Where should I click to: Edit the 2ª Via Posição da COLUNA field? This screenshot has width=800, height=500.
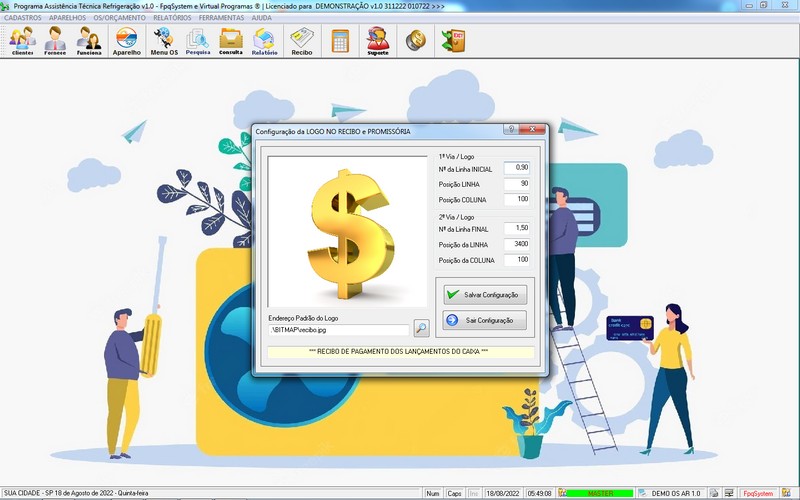pyautogui.click(x=517, y=260)
